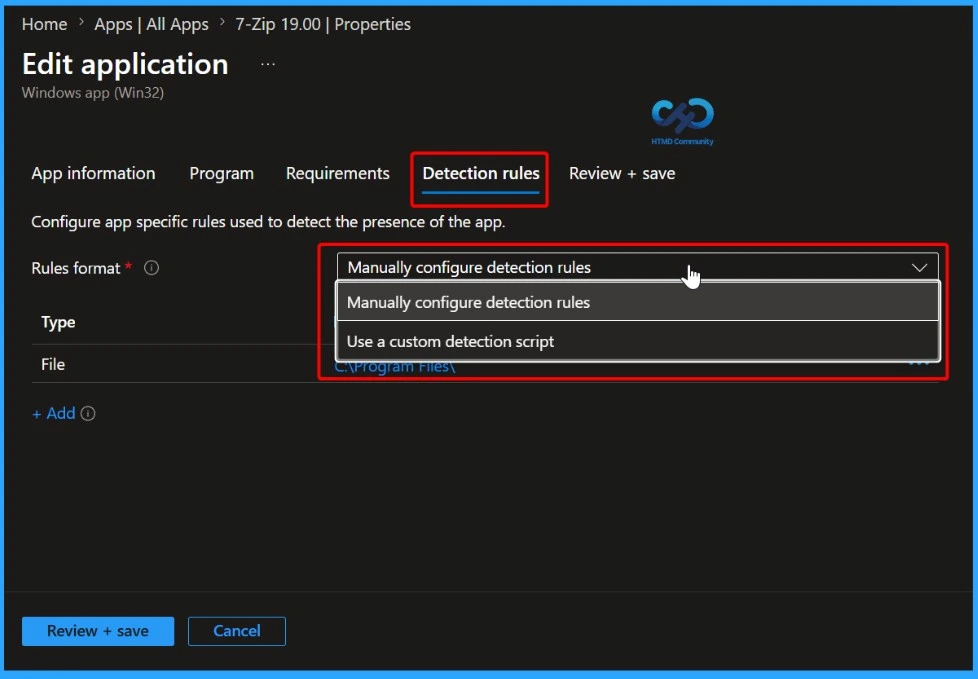
Task: Click the Cancel button
Action: point(237,631)
